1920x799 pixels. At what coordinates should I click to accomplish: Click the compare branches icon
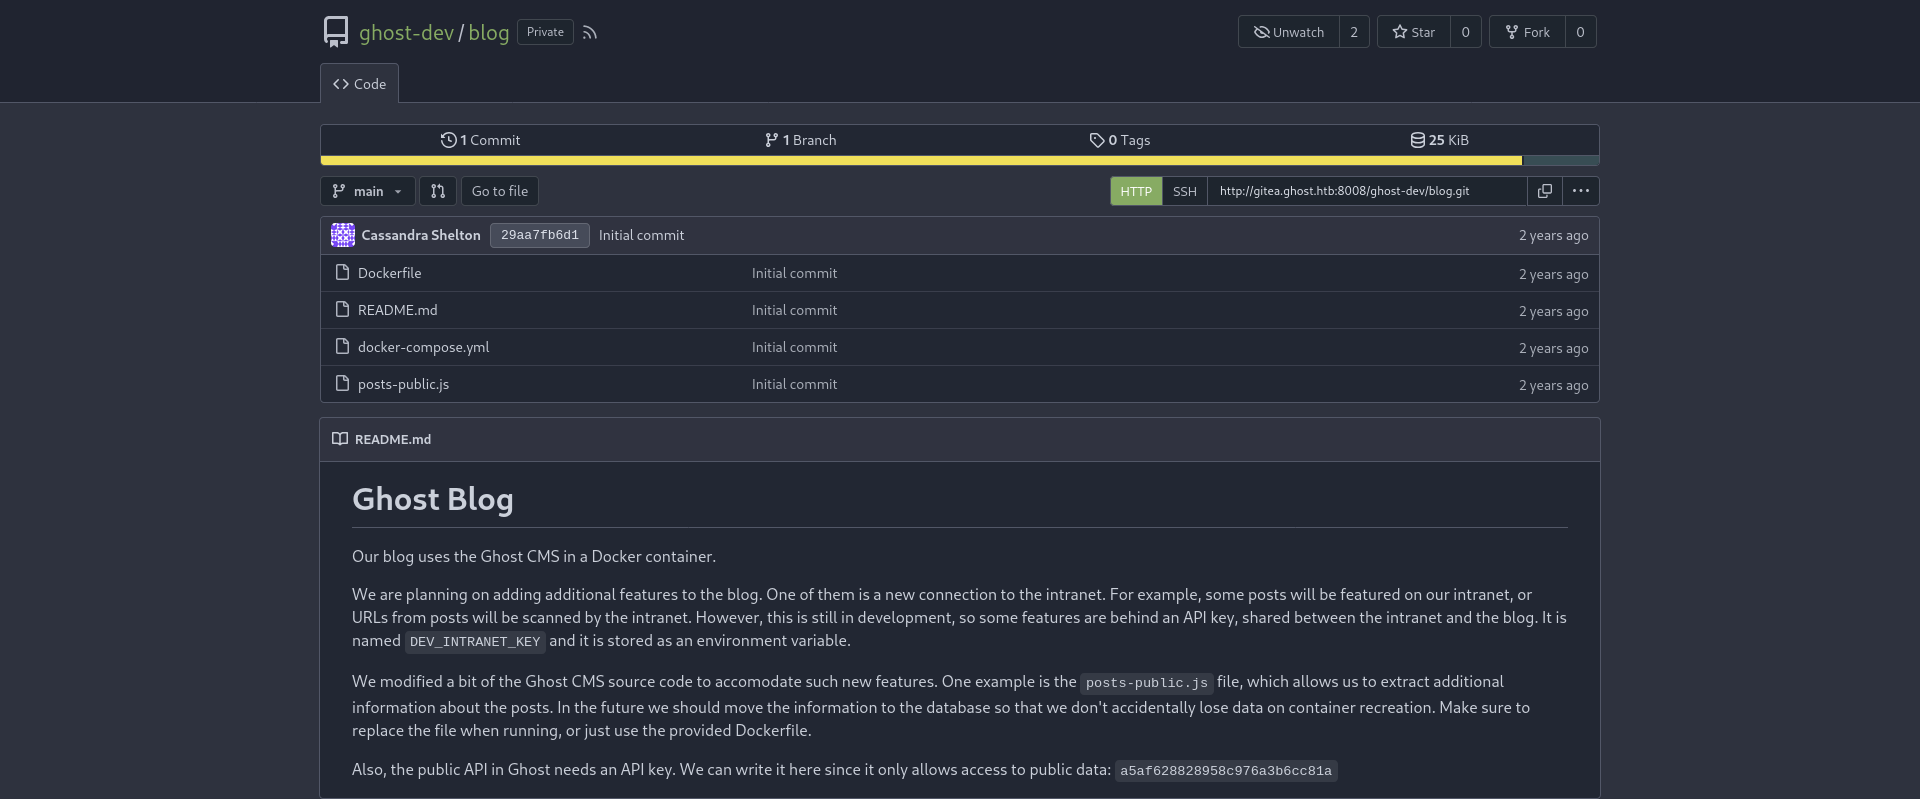(438, 191)
